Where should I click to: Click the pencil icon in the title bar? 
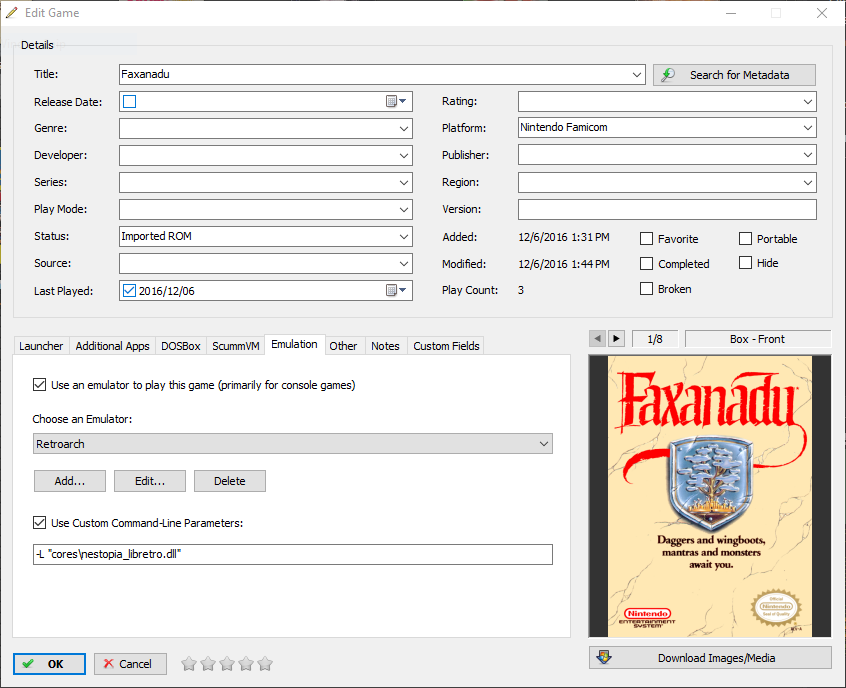(x=11, y=12)
